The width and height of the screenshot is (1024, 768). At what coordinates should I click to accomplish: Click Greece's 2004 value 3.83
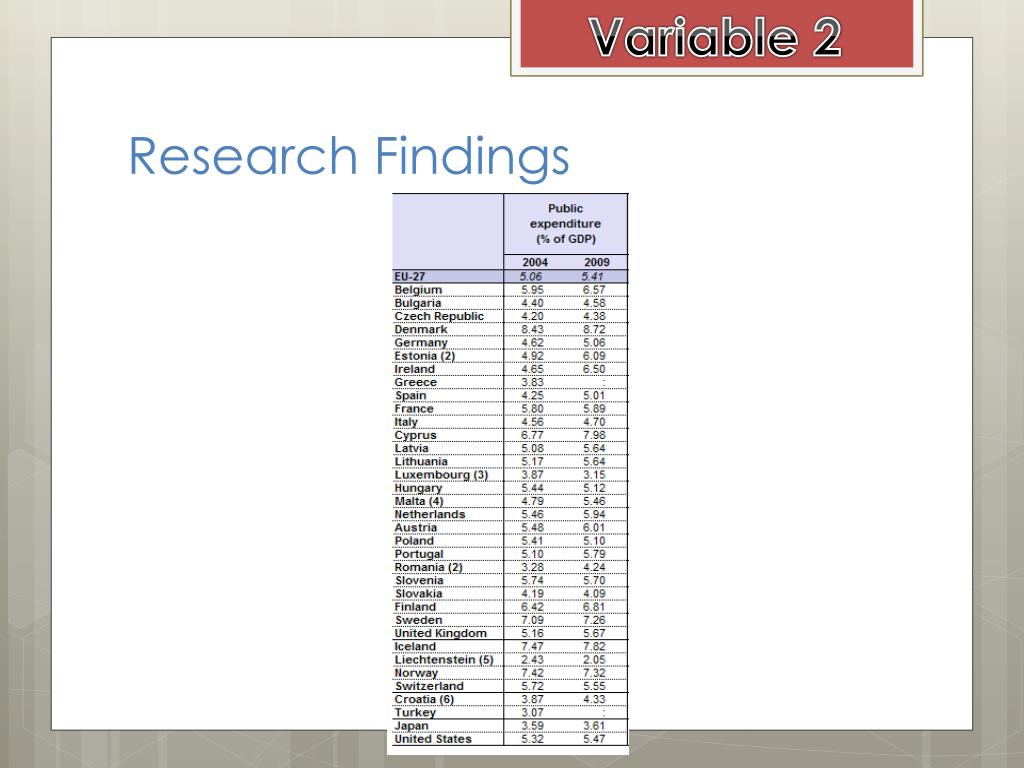point(532,383)
